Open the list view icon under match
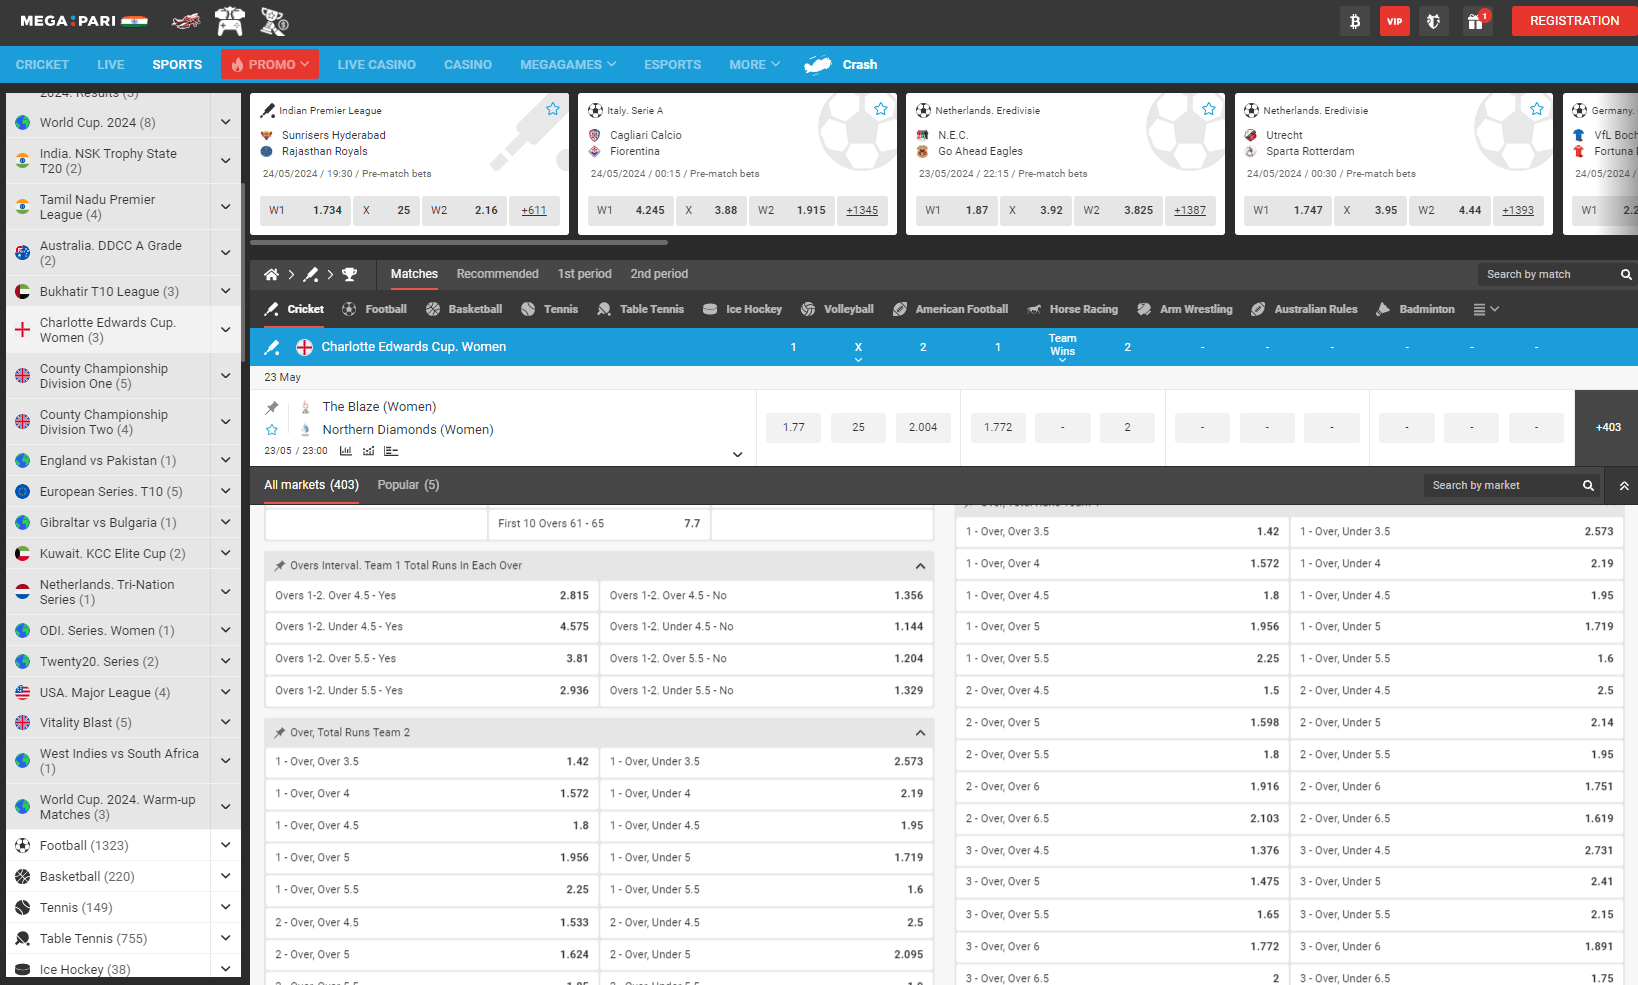The width and height of the screenshot is (1638, 985). pyautogui.click(x=391, y=451)
